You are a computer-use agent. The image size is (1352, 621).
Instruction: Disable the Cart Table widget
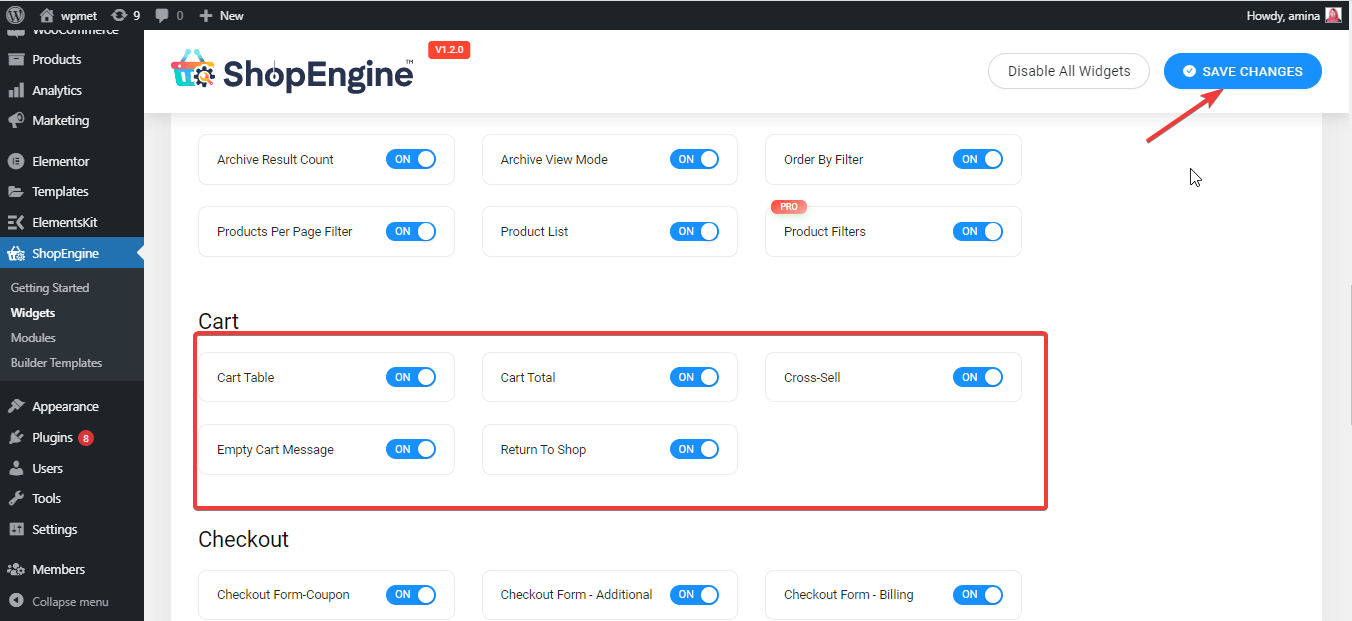(411, 377)
